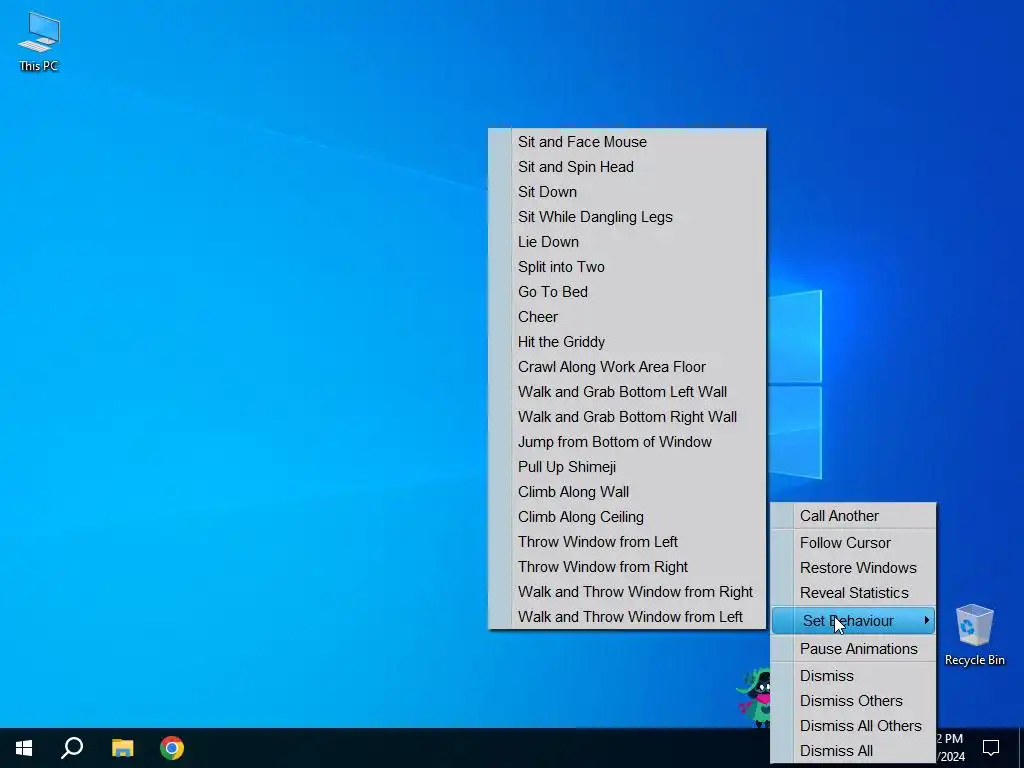Click Dismiss All entry
Image resolution: width=1024 pixels, height=768 pixels.
(854, 751)
